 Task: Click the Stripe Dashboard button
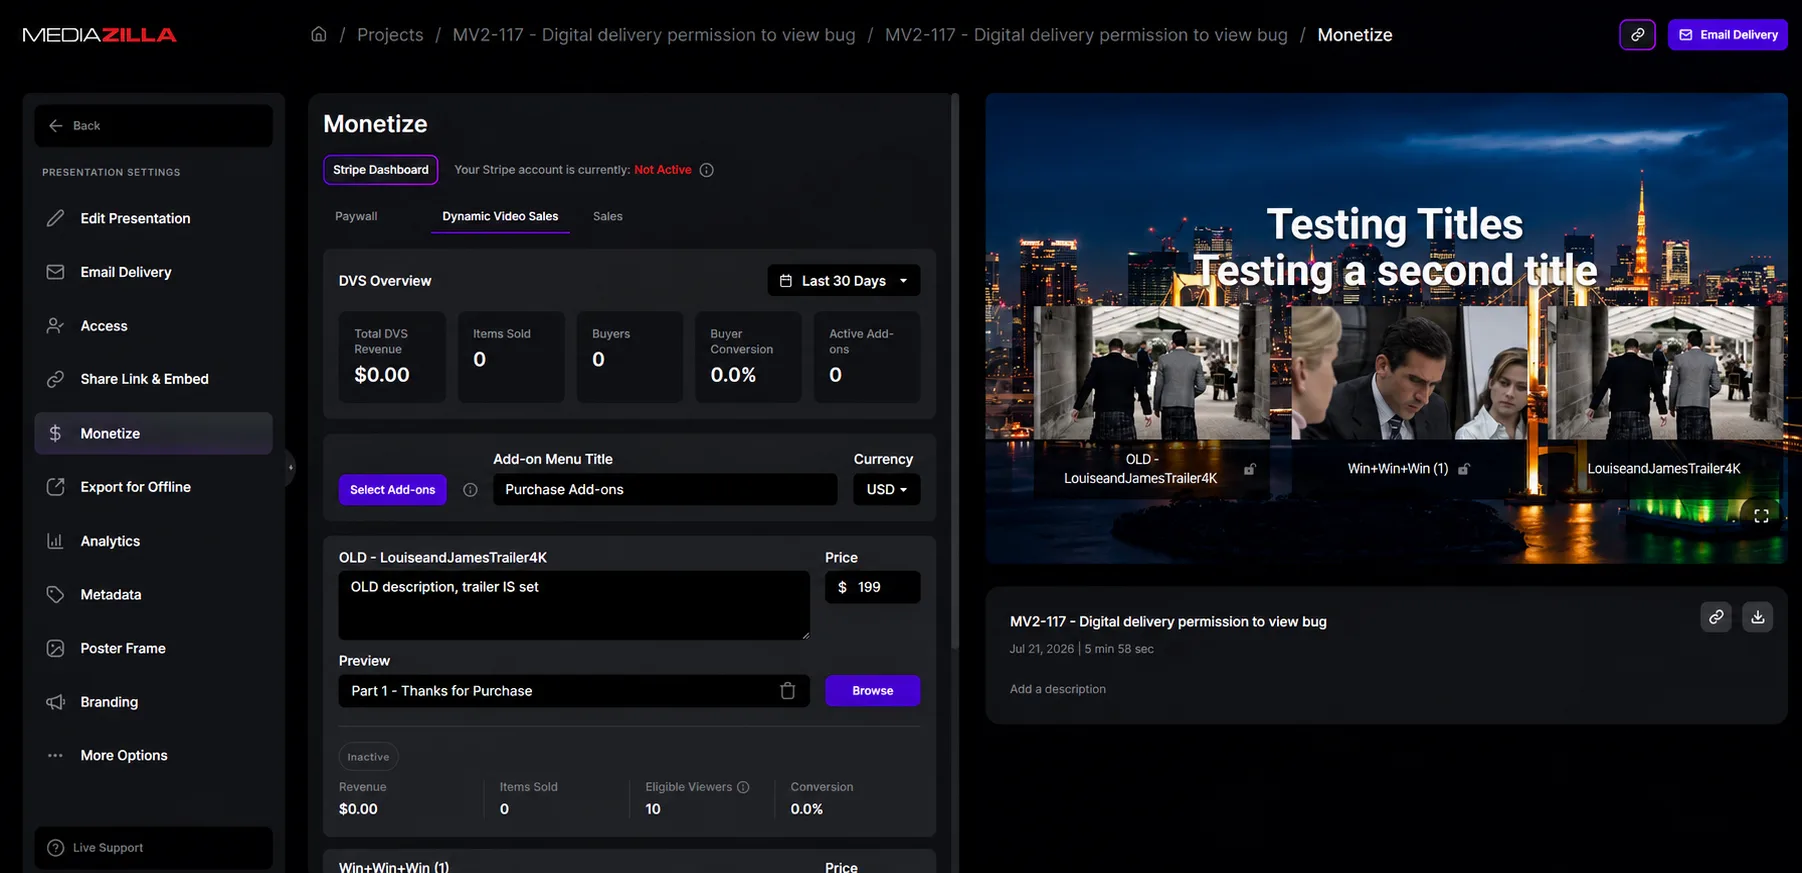(x=380, y=170)
